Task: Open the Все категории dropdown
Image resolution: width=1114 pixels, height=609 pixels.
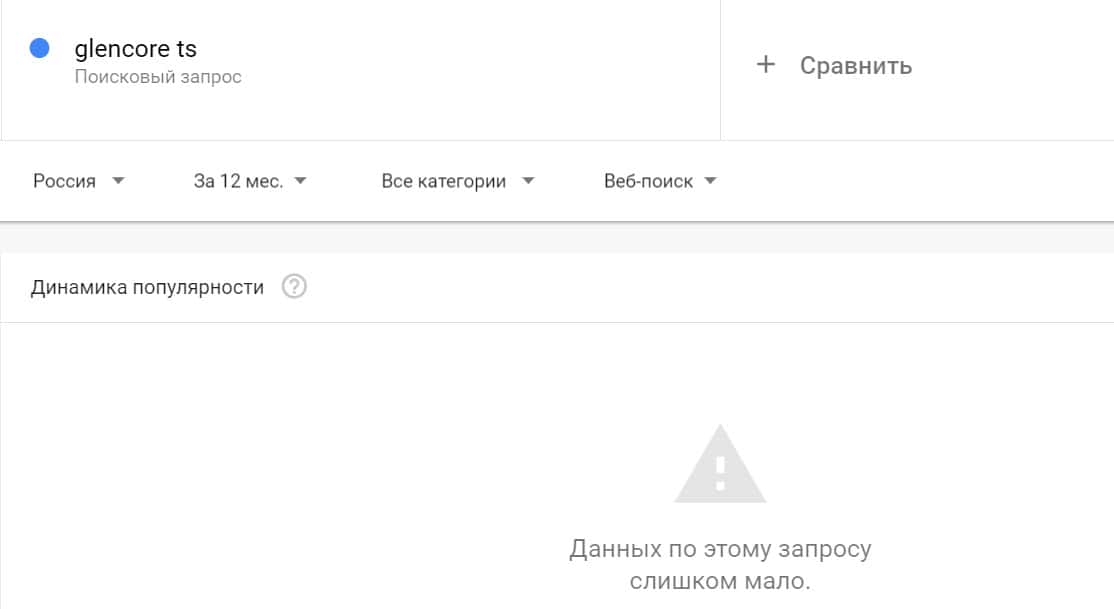Action: [x=444, y=181]
